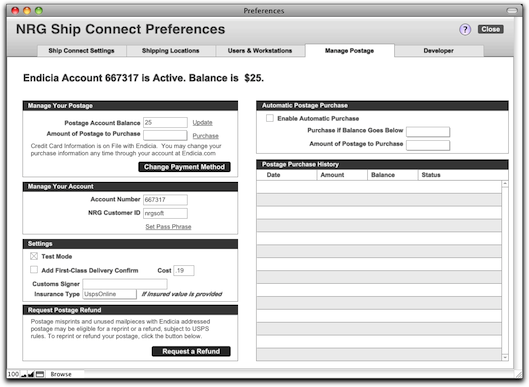529x387 pixels.
Task: Open the Shipping Locations tab
Action: point(170,51)
